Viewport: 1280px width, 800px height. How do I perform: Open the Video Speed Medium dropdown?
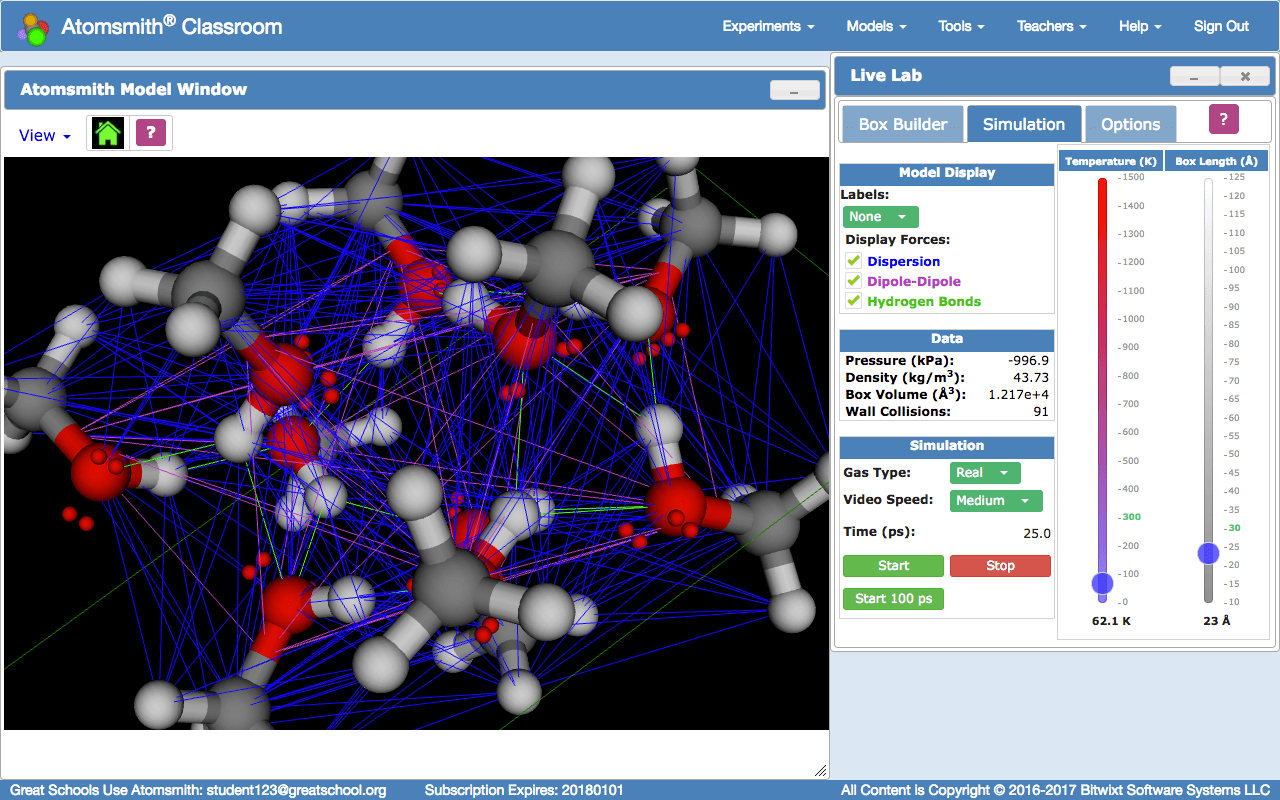click(996, 501)
